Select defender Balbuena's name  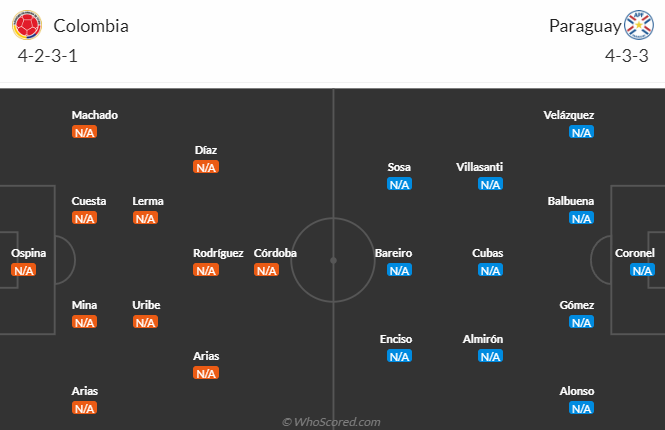571,201
